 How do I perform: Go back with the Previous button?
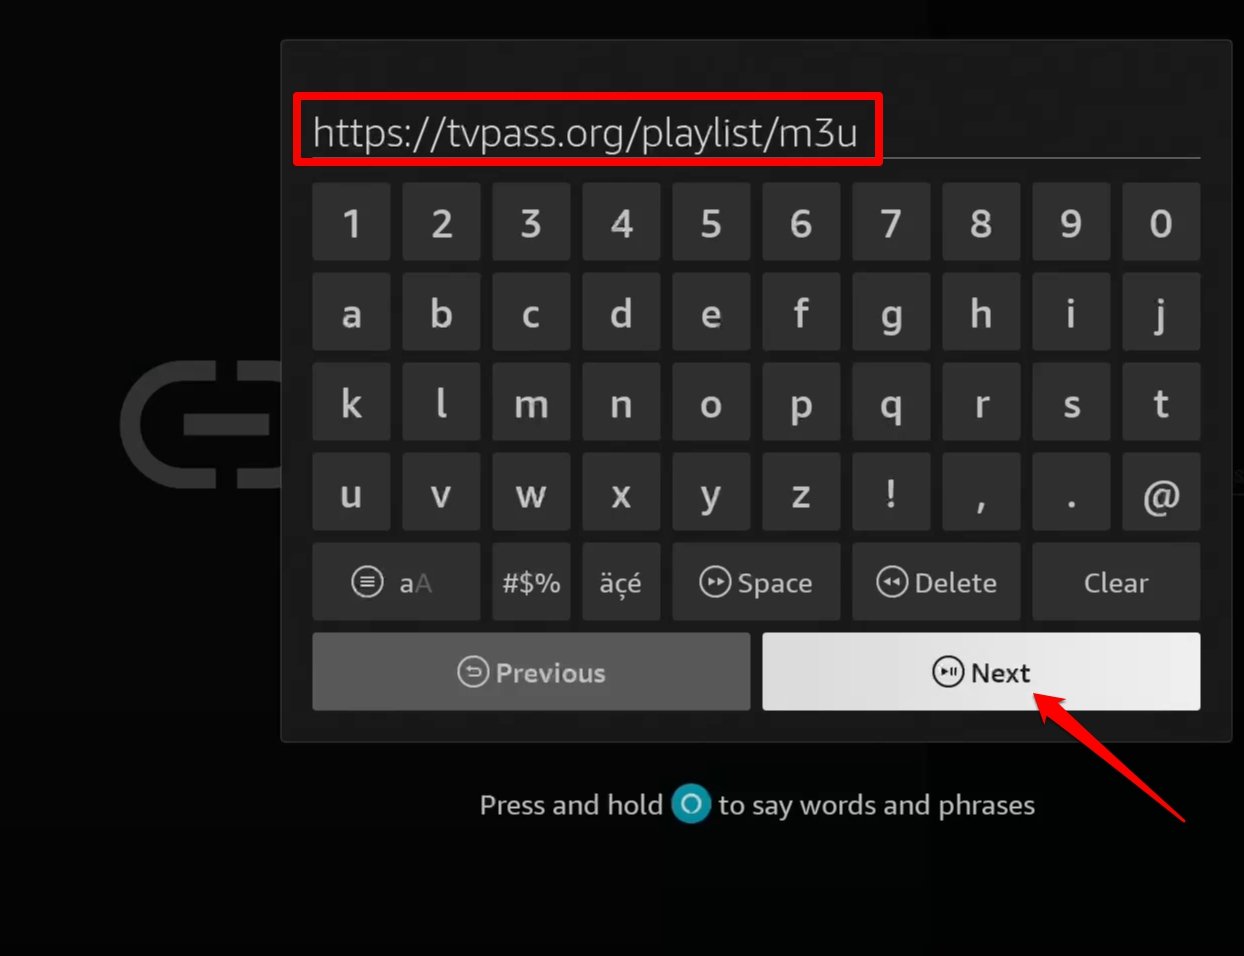pyautogui.click(x=531, y=671)
